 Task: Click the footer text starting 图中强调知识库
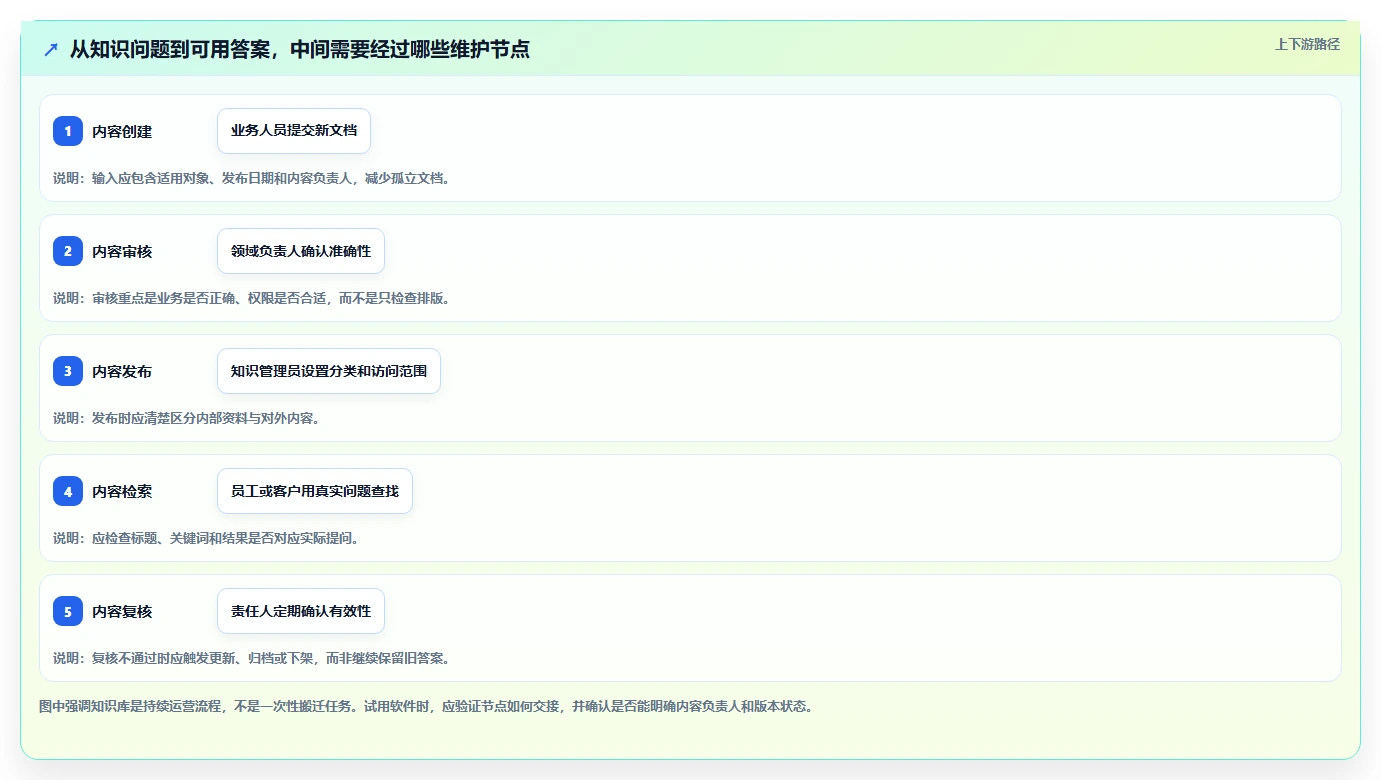point(427,706)
